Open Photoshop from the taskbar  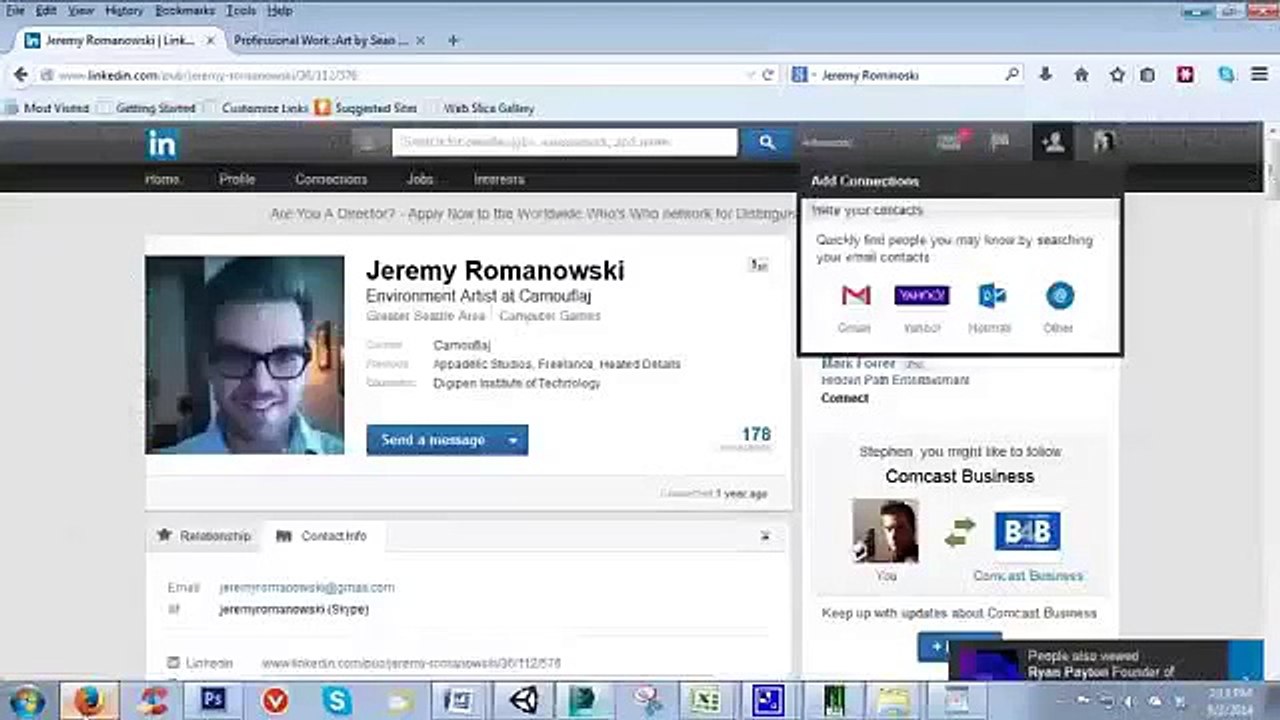click(213, 699)
